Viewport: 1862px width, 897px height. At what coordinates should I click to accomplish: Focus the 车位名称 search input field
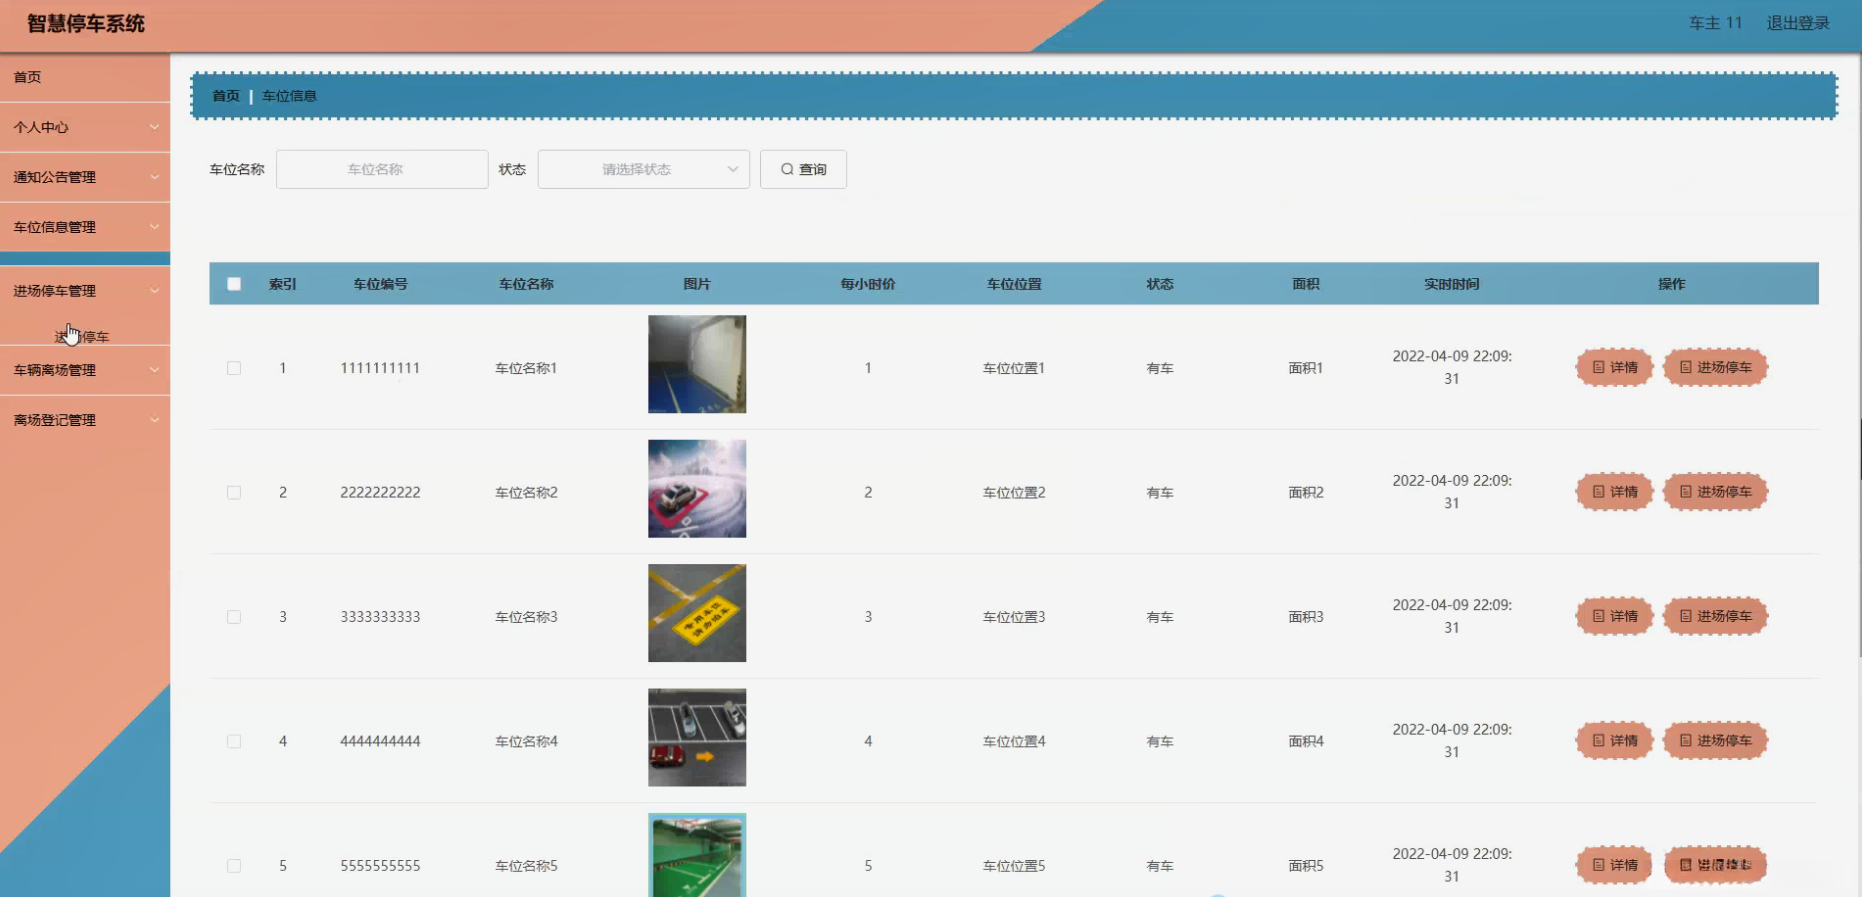pos(382,169)
